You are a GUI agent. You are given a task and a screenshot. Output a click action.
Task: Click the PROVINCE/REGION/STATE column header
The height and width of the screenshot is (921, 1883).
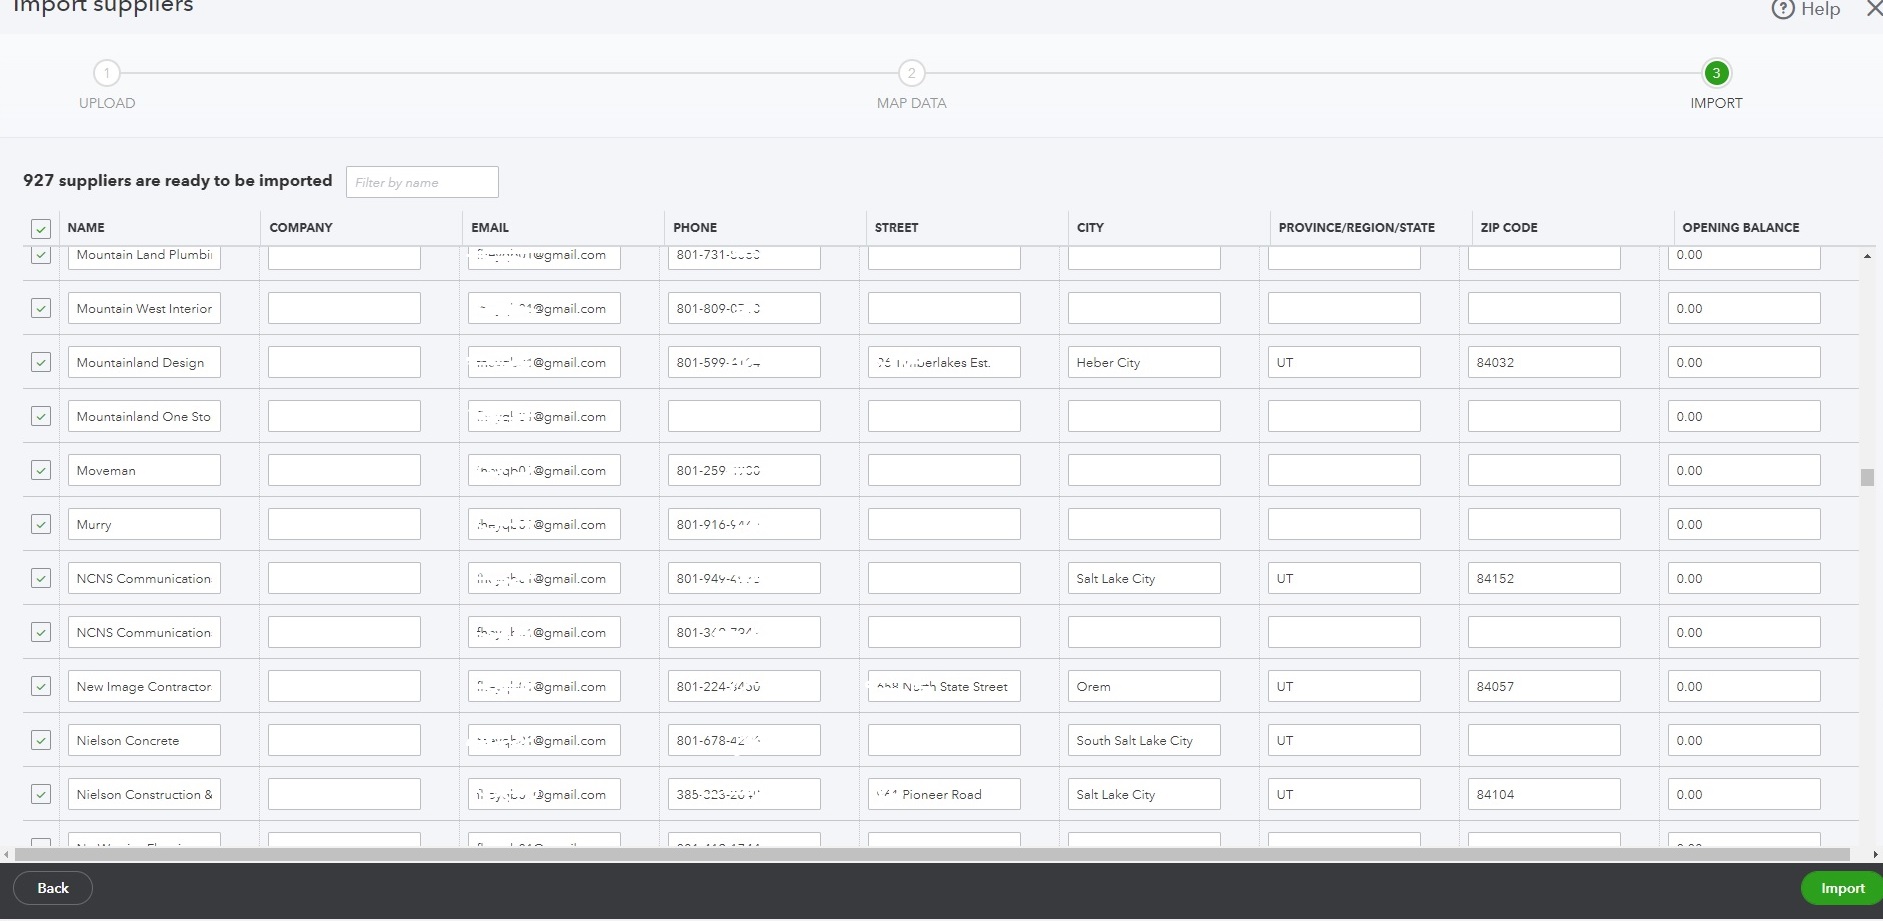click(x=1356, y=228)
